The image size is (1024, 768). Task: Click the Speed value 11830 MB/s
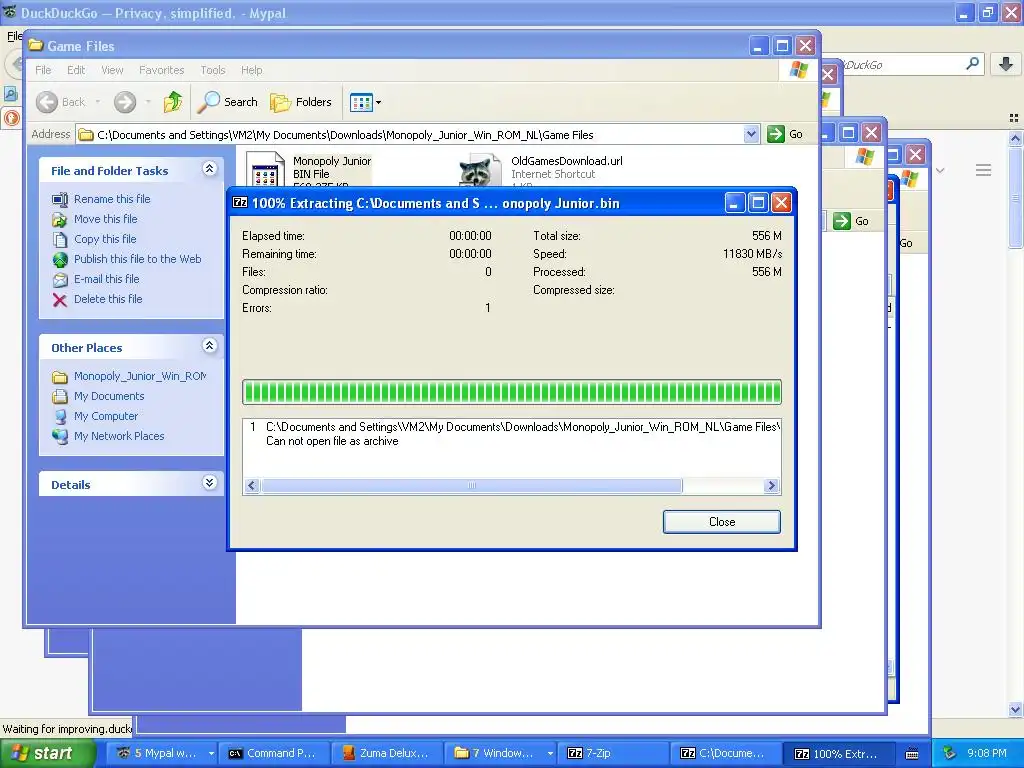pyautogui.click(x=752, y=253)
